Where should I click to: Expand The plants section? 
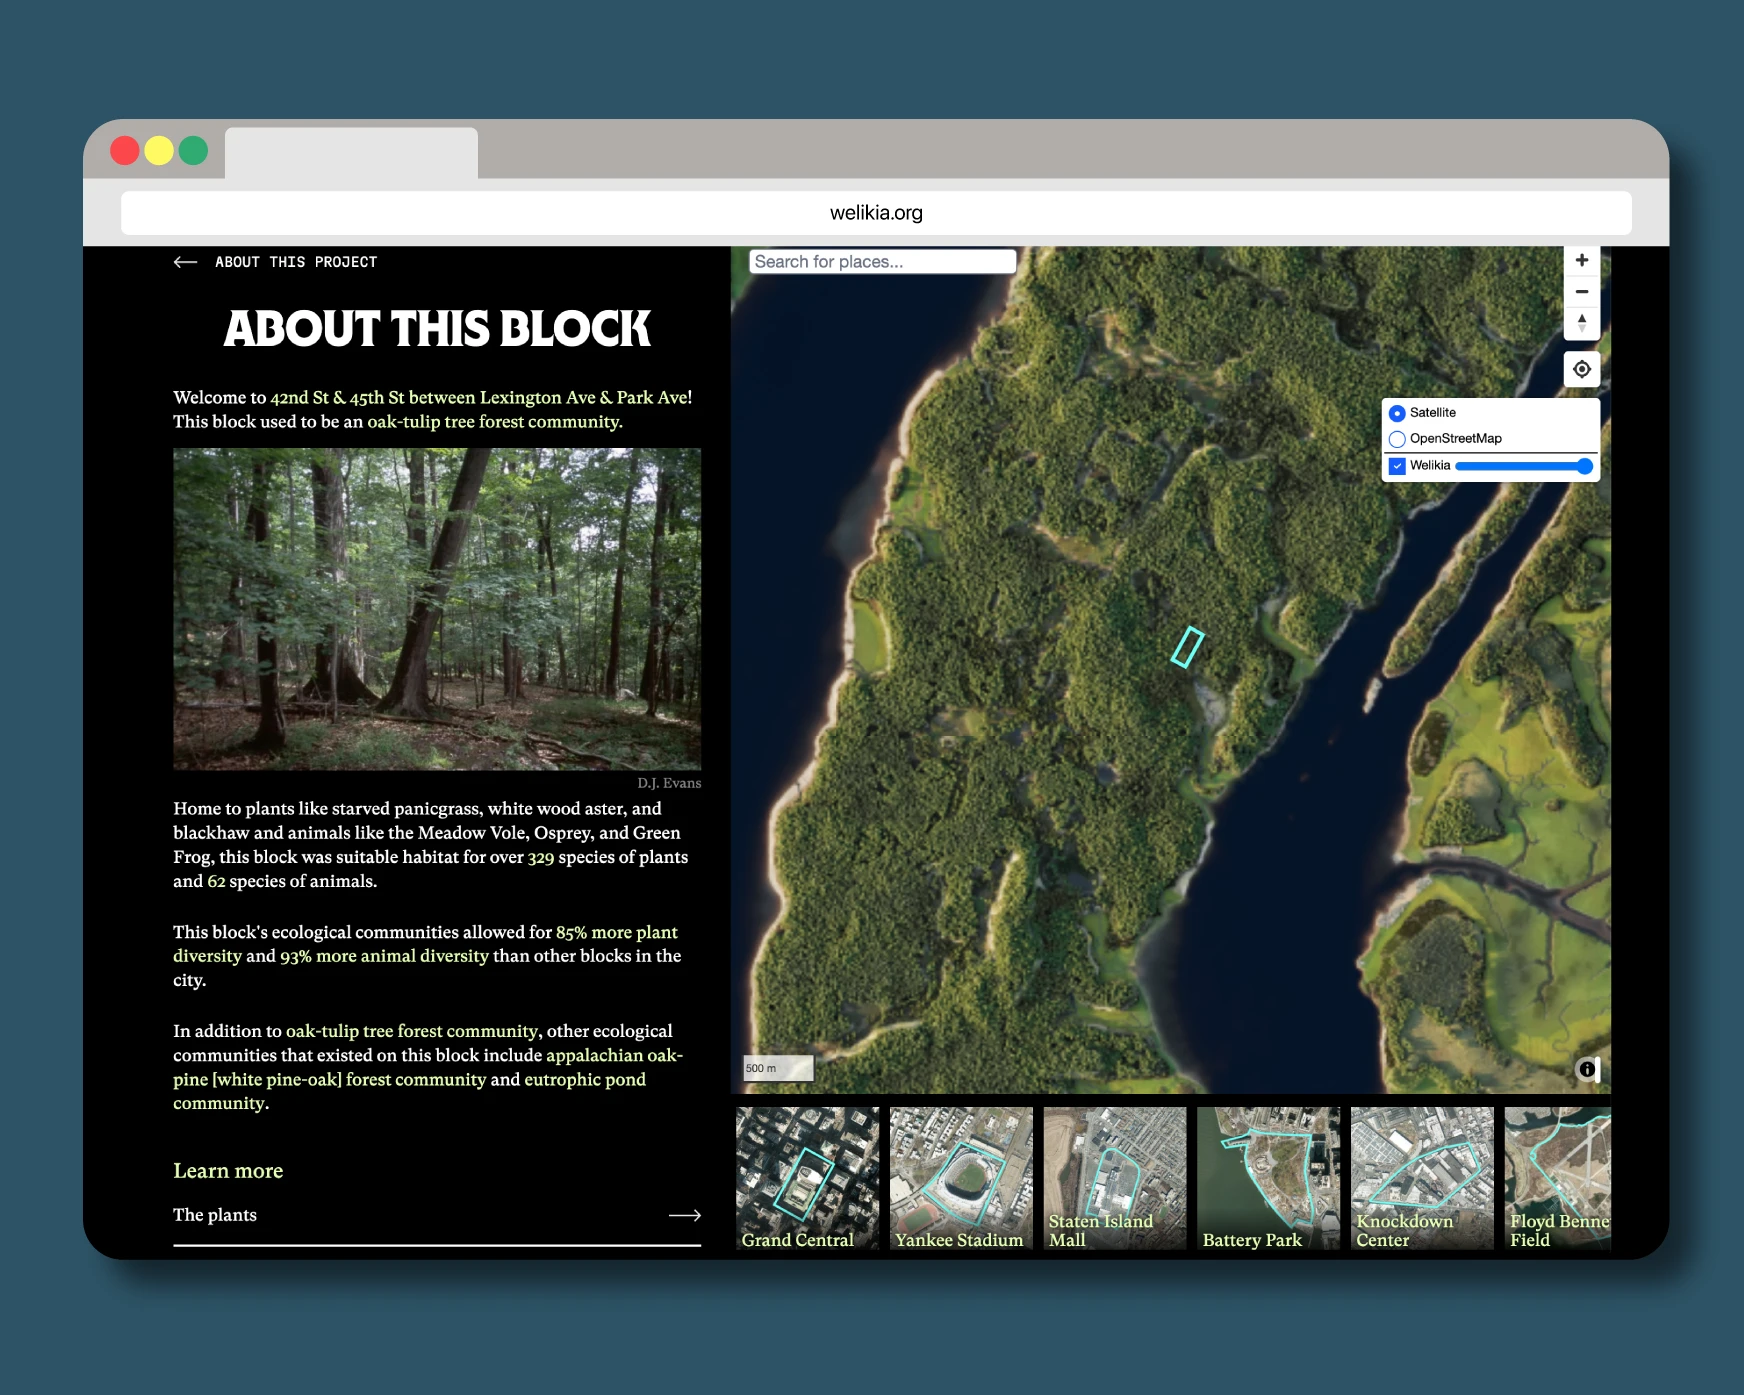point(215,1215)
